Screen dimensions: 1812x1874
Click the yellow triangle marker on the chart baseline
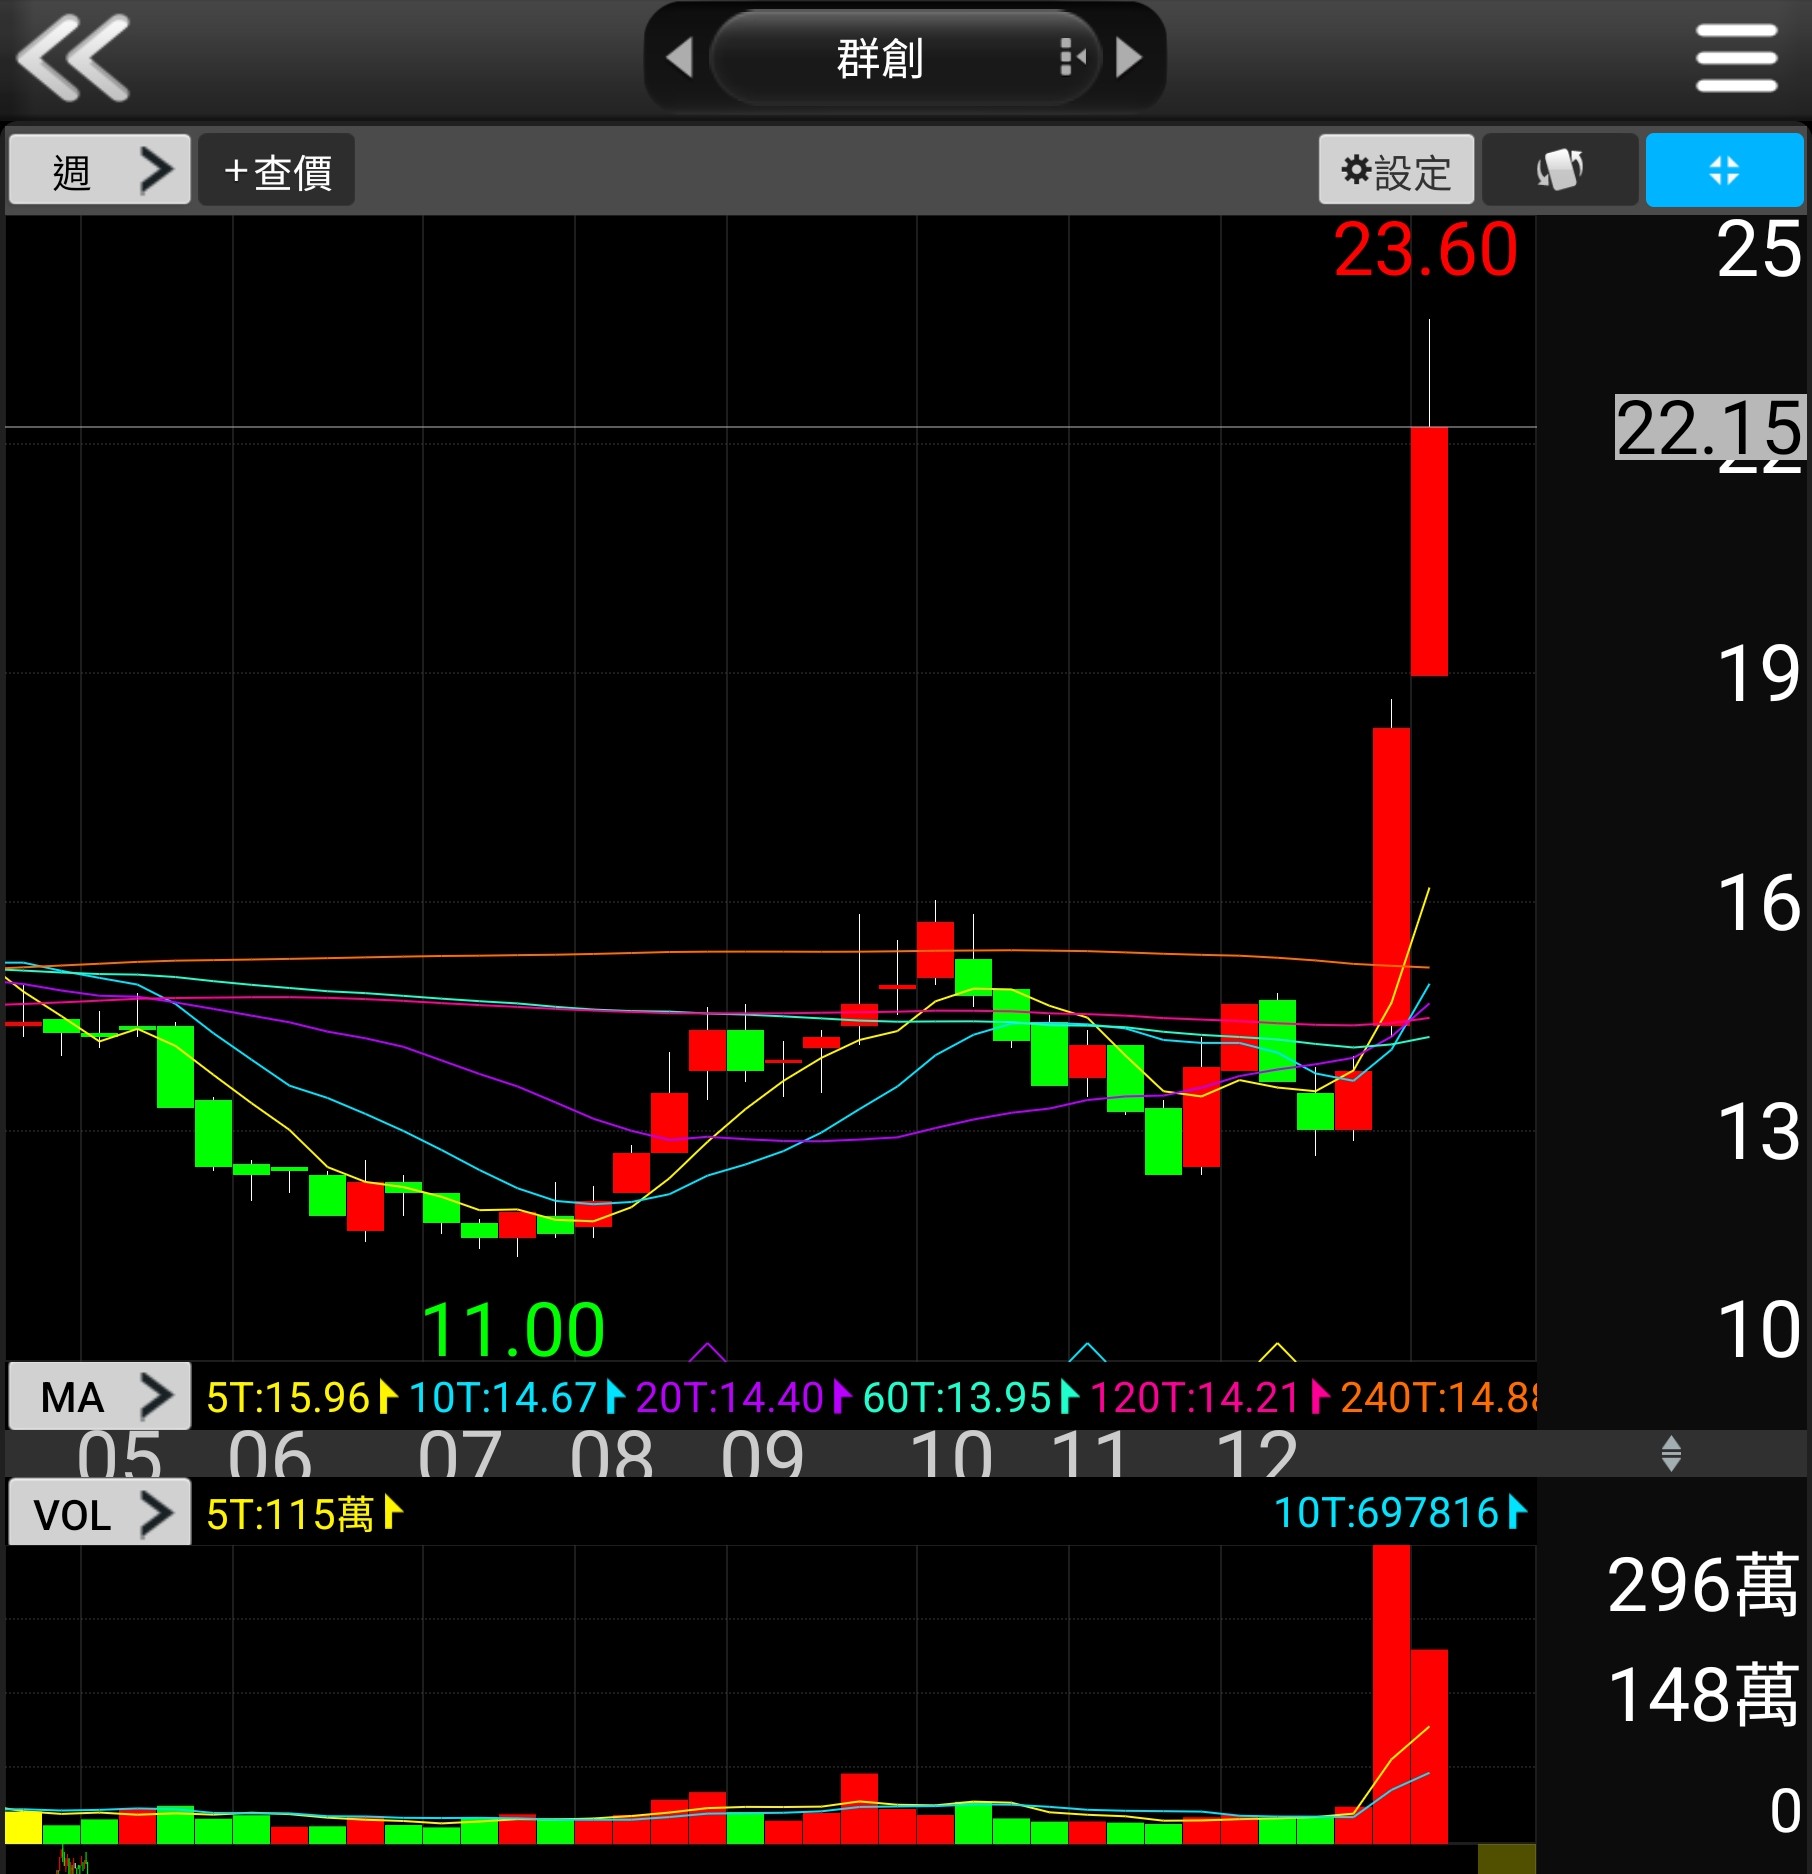tap(1277, 1352)
